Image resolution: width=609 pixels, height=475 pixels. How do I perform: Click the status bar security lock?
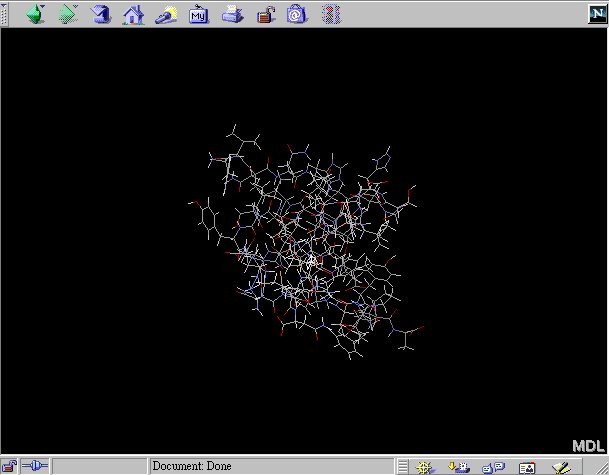[x=9, y=466]
